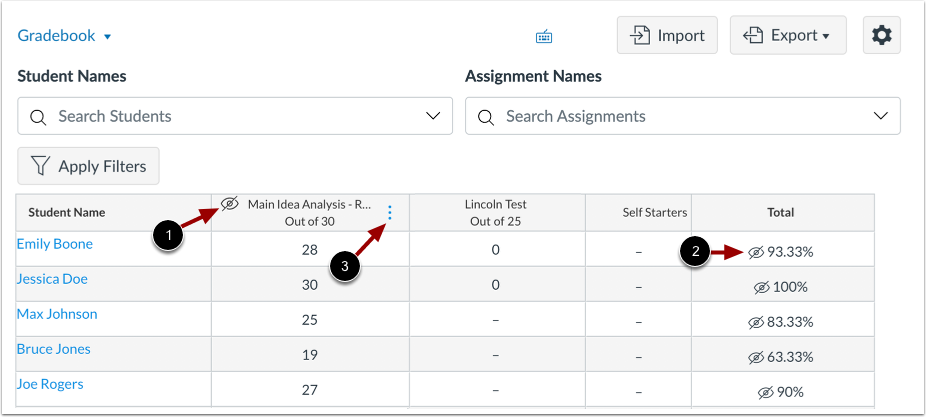Open Joe Rogers student link
926x417 pixels.
[50, 384]
